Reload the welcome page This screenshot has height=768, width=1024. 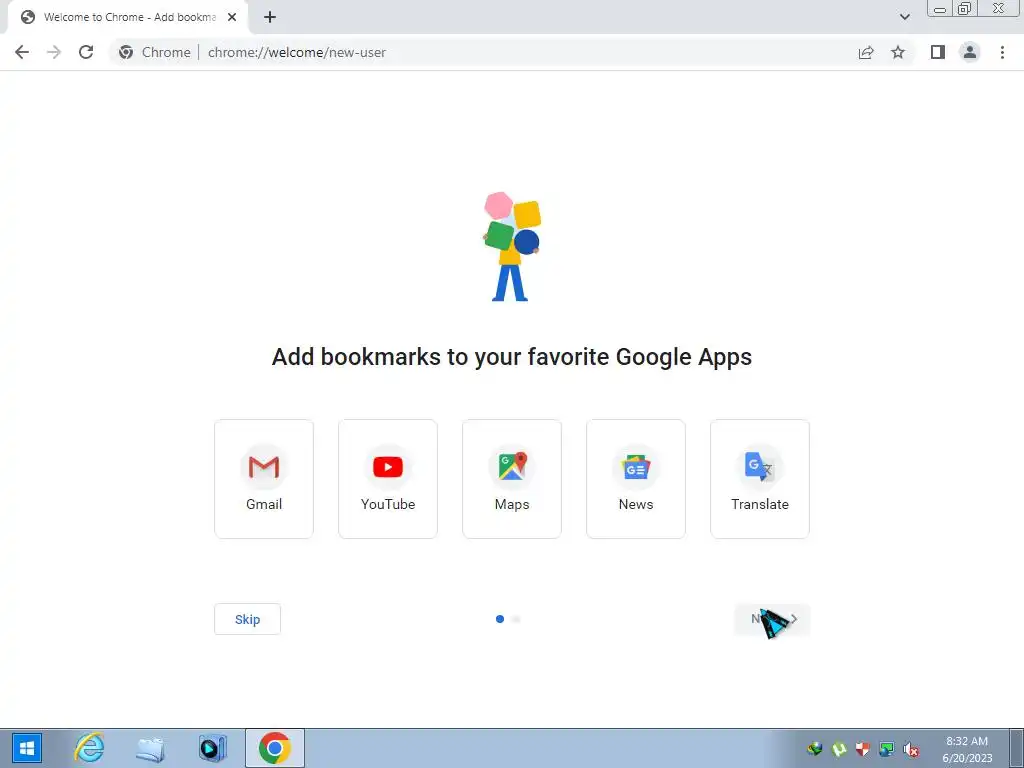(86, 52)
